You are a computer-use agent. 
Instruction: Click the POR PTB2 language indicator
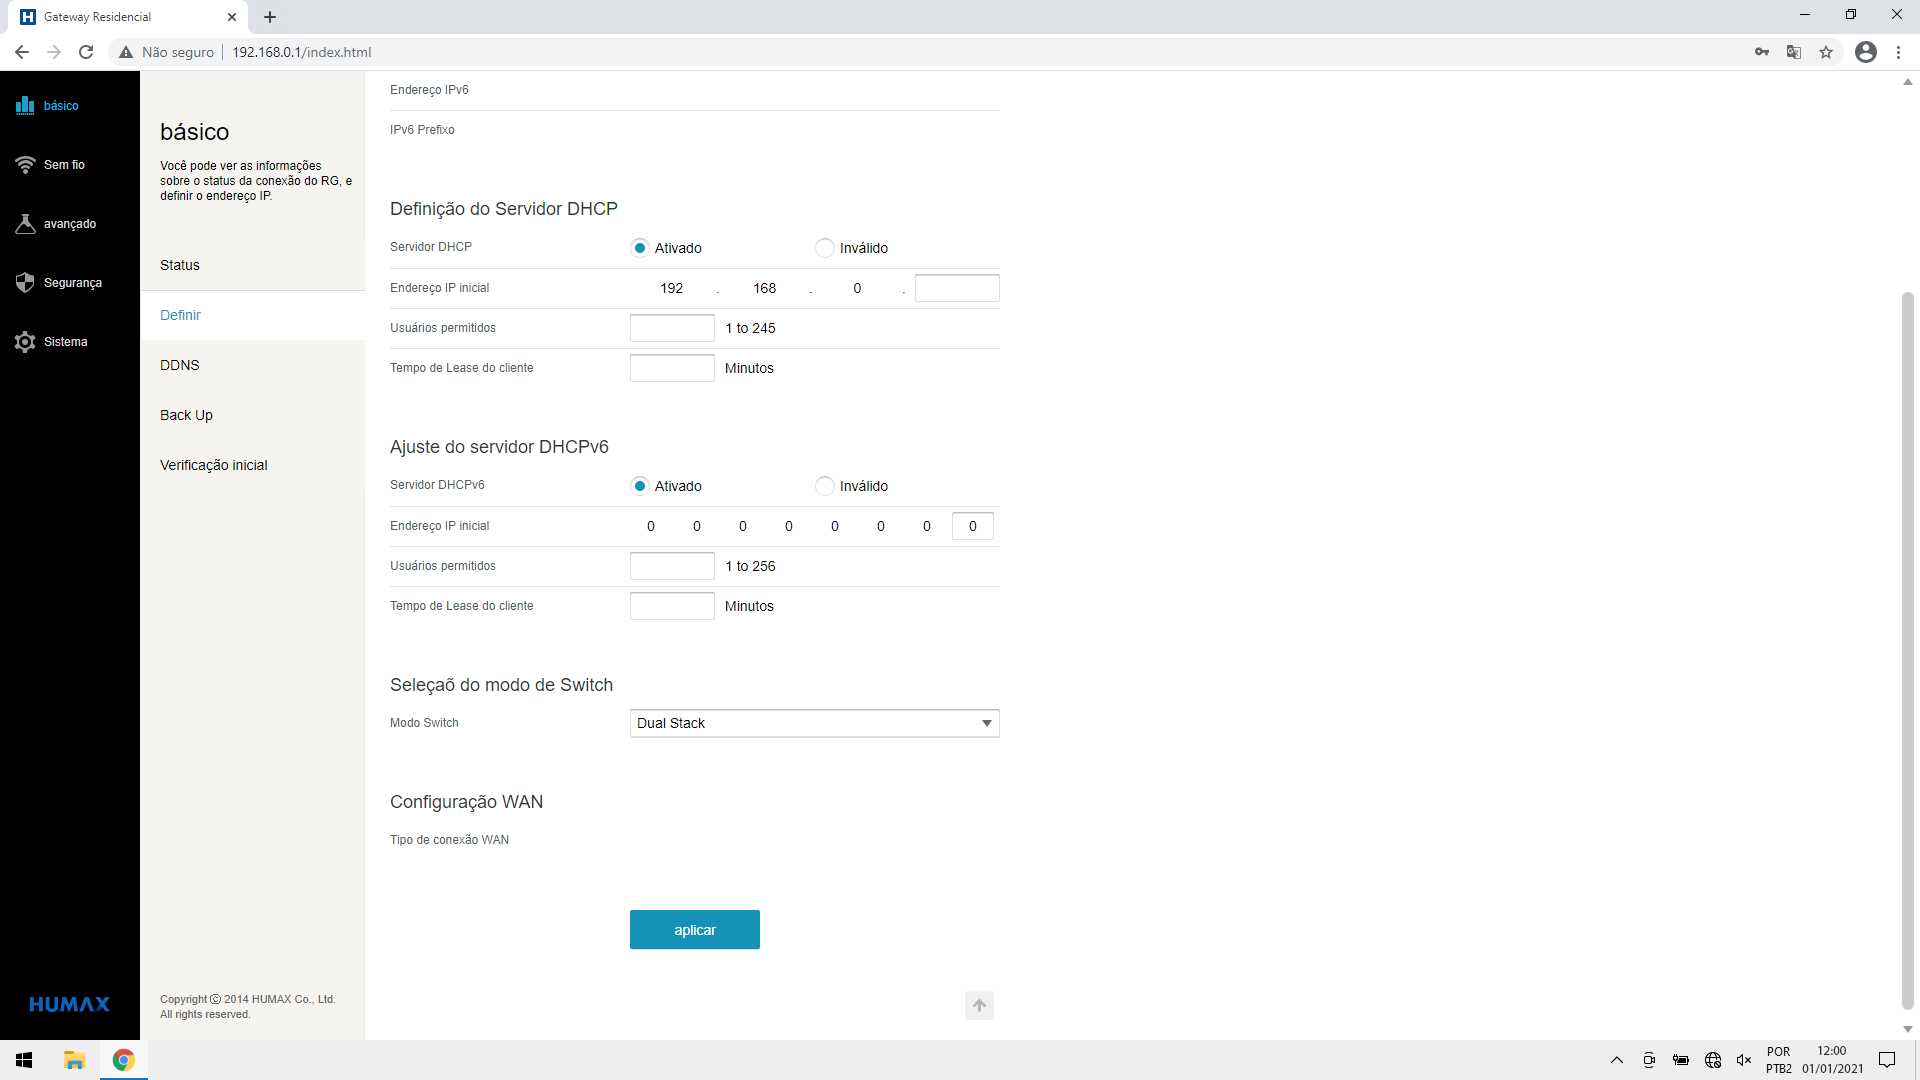1779,1060
